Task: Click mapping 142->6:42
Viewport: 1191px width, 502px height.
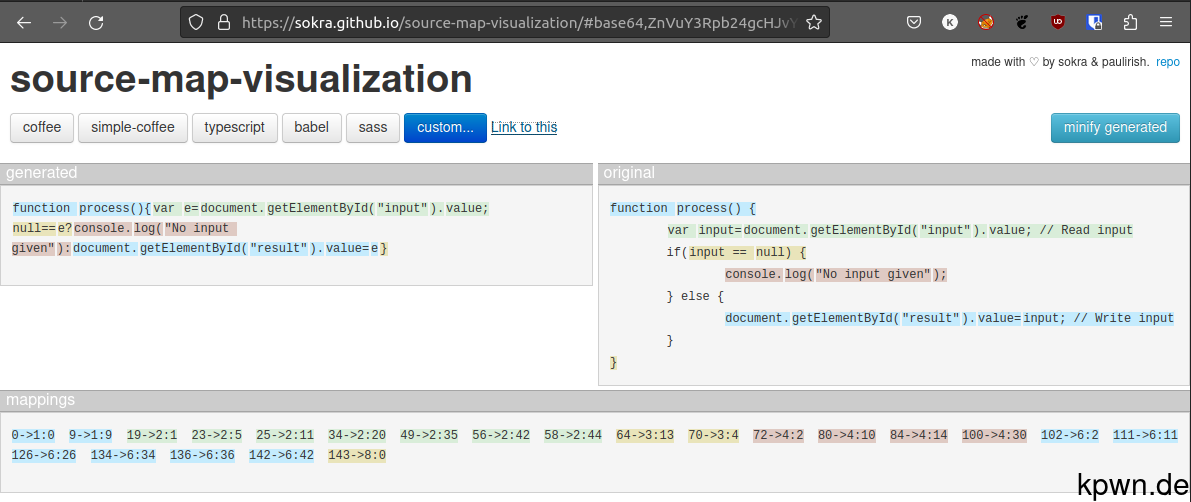Action: pos(282,456)
